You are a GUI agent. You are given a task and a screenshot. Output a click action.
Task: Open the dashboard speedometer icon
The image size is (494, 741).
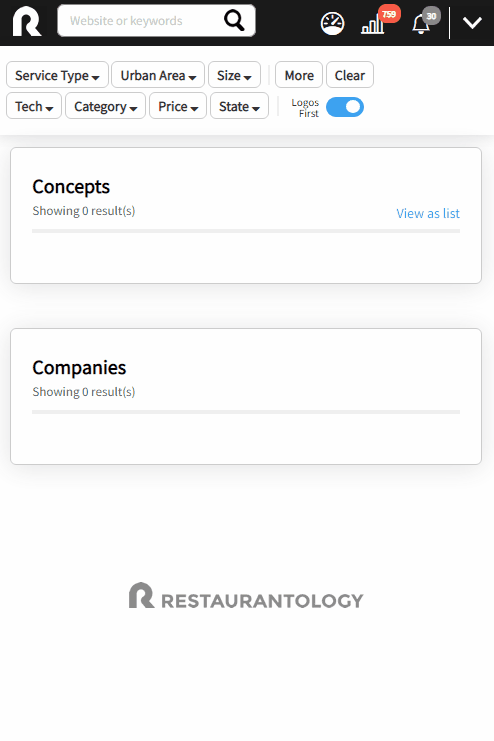pyautogui.click(x=332, y=24)
